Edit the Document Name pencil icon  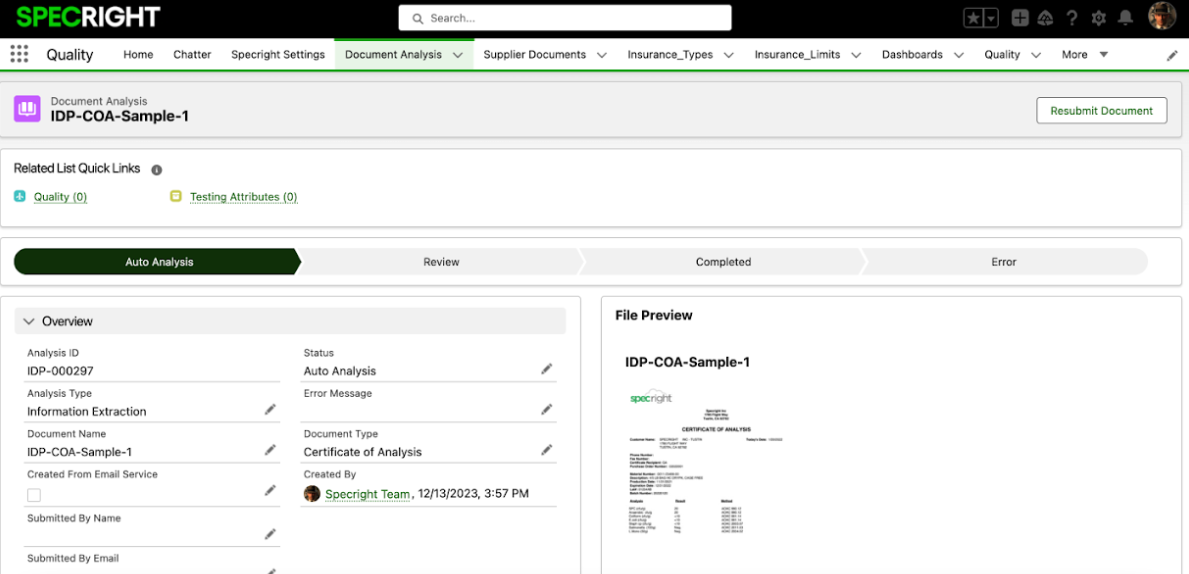pyautogui.click(x=270, y=450)
